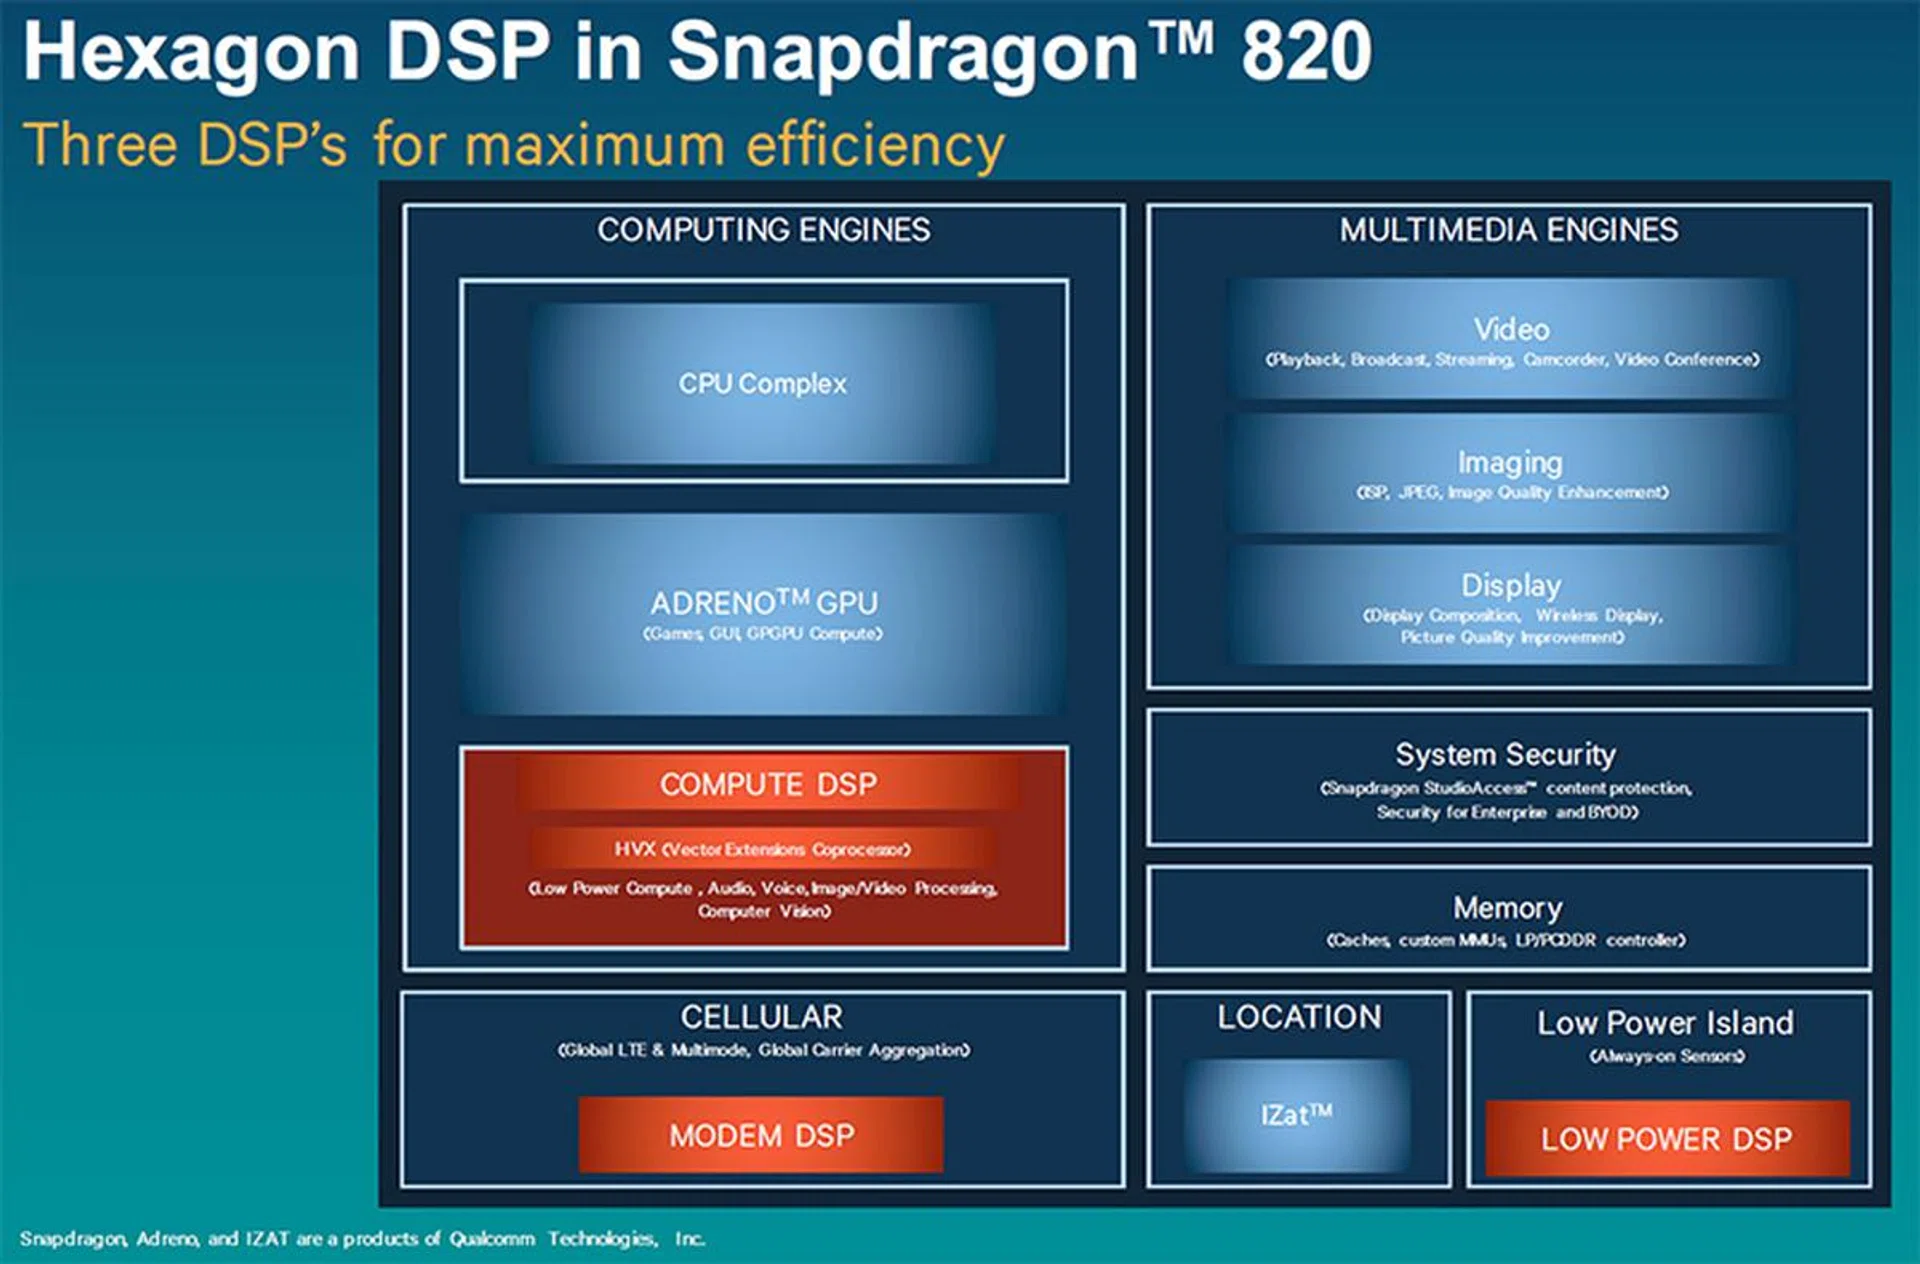Click the System Security box
This screenshot has width=1920, height=1264.
point(1506,778)
